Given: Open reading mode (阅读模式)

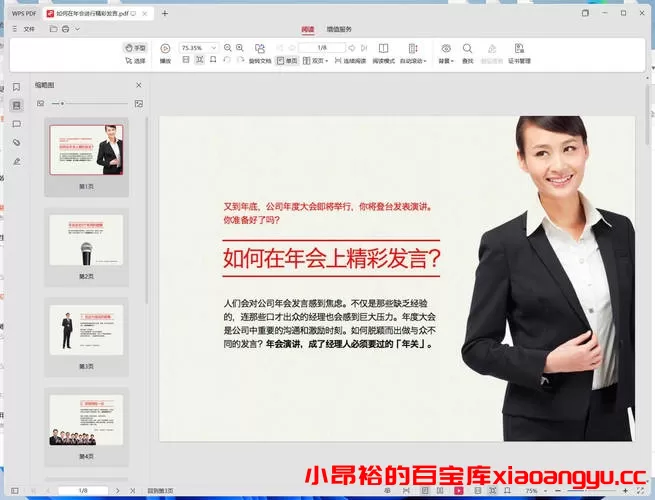Looking at the screenshot, I should coord(383,53).
